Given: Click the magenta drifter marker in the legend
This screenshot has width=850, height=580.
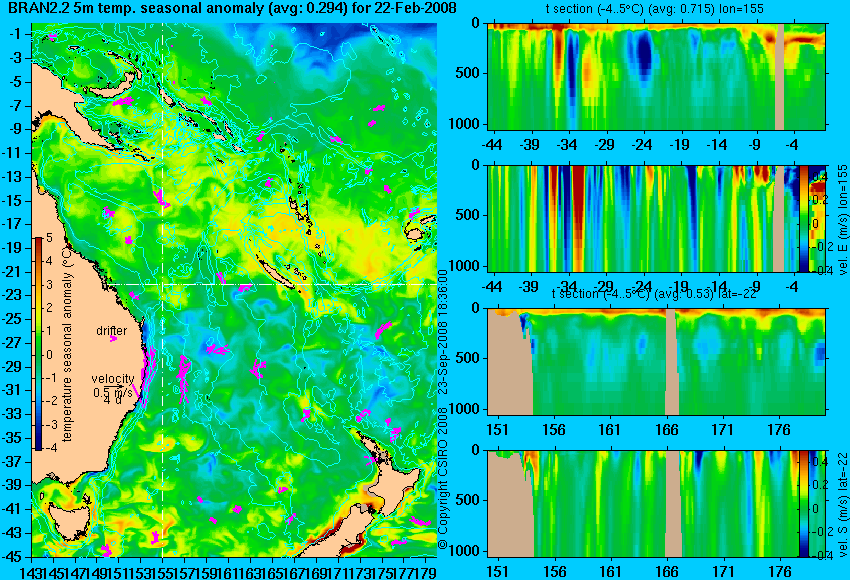Looking at the screenshot, I should [113, 339].
